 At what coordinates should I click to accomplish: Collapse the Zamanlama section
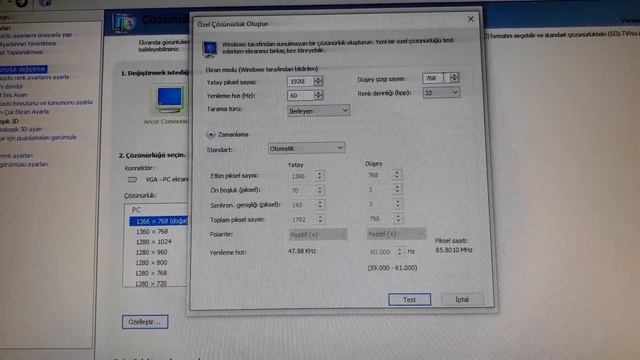click(211, 134)
